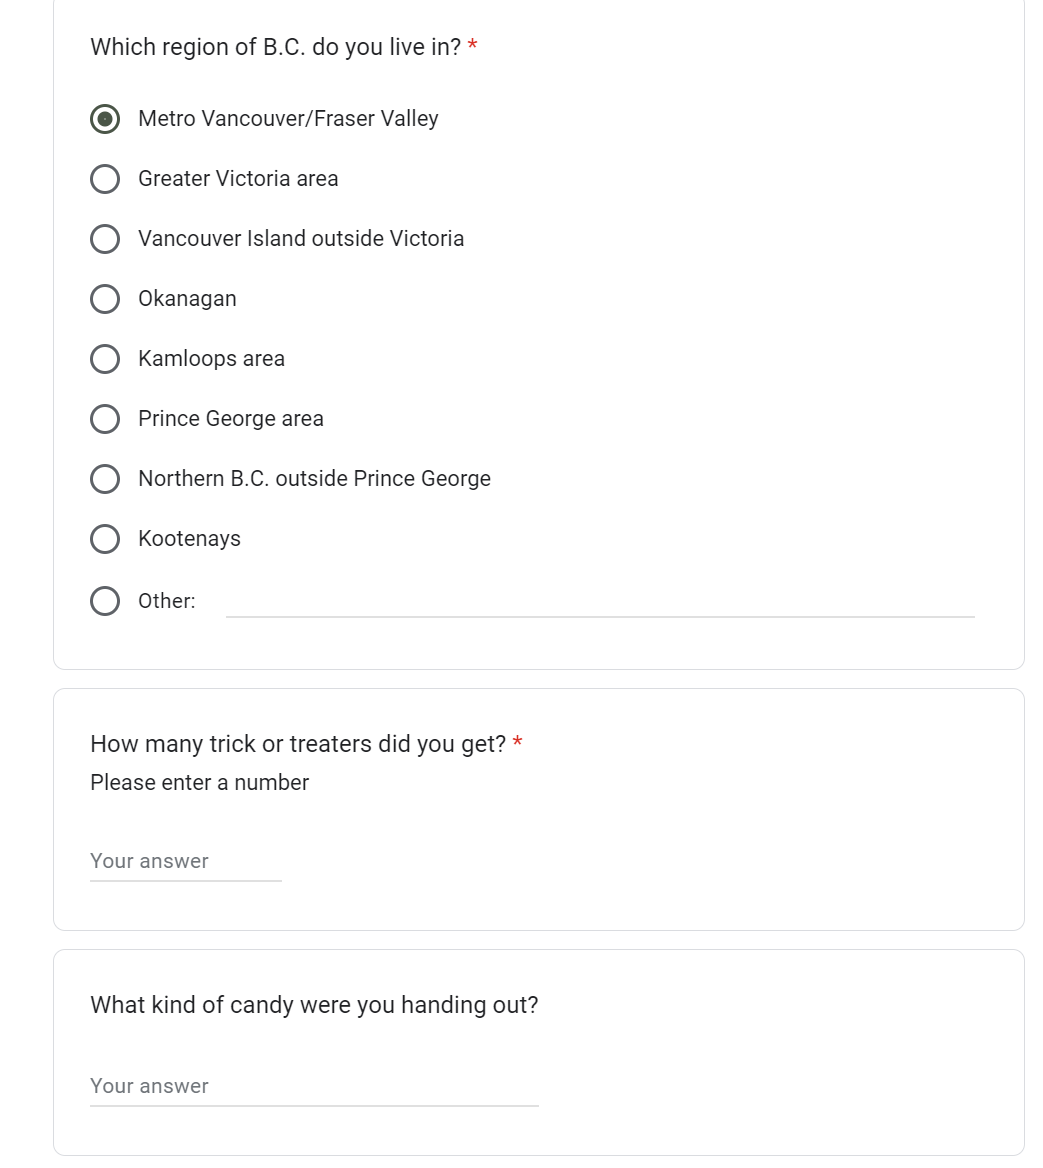Image resolution: width=1043 pixels, height=1168 pixels.
Task: Click the Other option text field
Action: 600,602
